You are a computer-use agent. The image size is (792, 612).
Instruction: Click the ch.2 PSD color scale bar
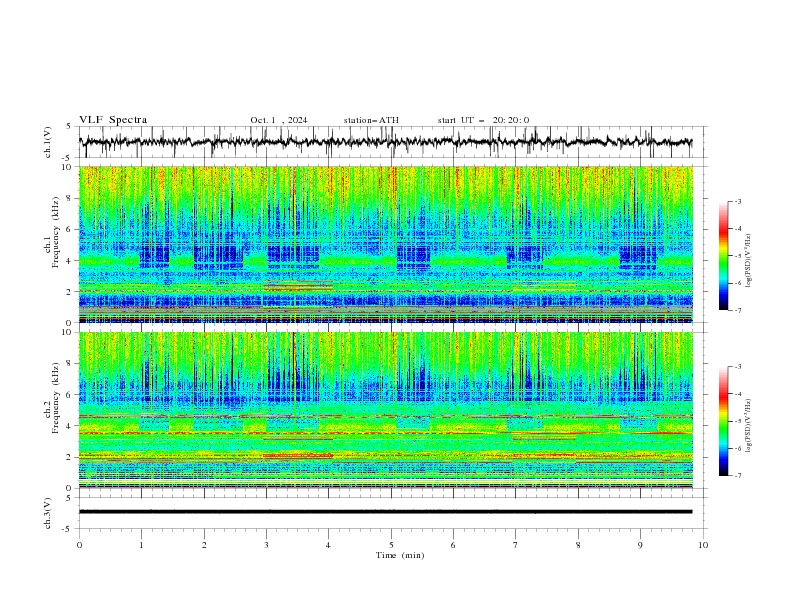(x=723, y=421)
